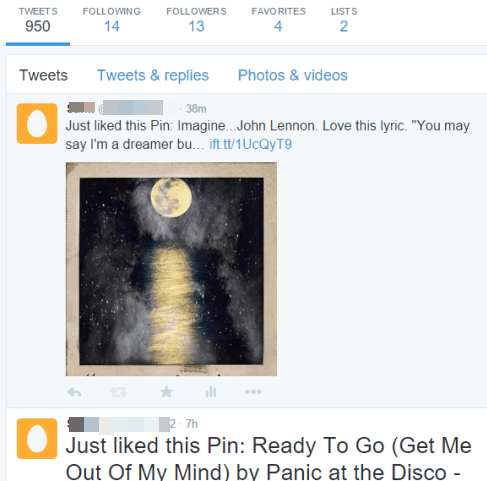Image resolution: width=487 pixels, height=481 pixels.
Task: Open the Panic at the Disco tweet text
Action: point(268,459)
